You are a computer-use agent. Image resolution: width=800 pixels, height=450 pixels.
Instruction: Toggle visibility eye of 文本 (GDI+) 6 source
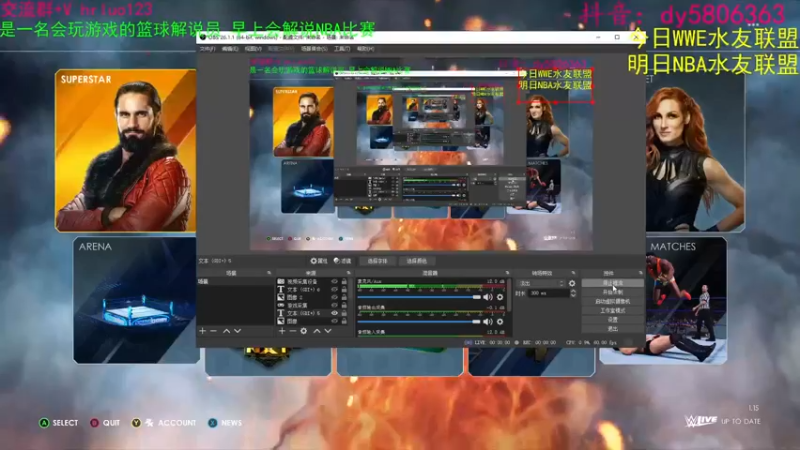click(335, 289)
